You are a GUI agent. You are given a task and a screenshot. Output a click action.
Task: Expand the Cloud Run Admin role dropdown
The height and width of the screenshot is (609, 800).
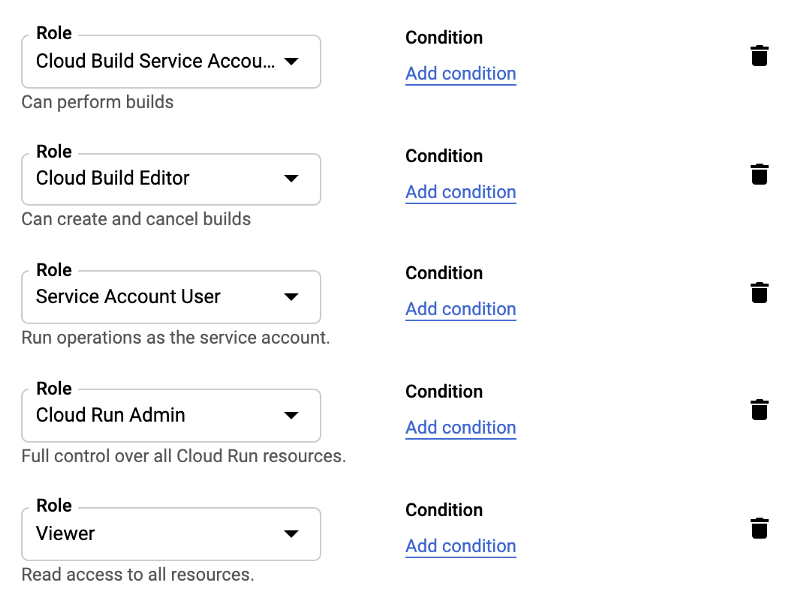point(171,415)
